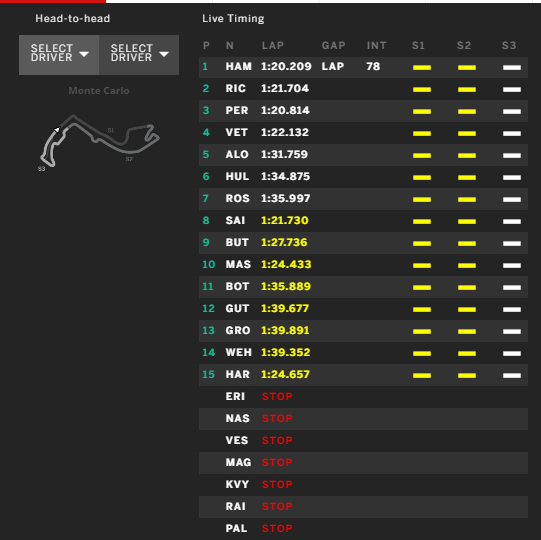Click the S1 sector bar for ALO
Viewport: 541px width, 540px height.
click(x=422, y=155)
